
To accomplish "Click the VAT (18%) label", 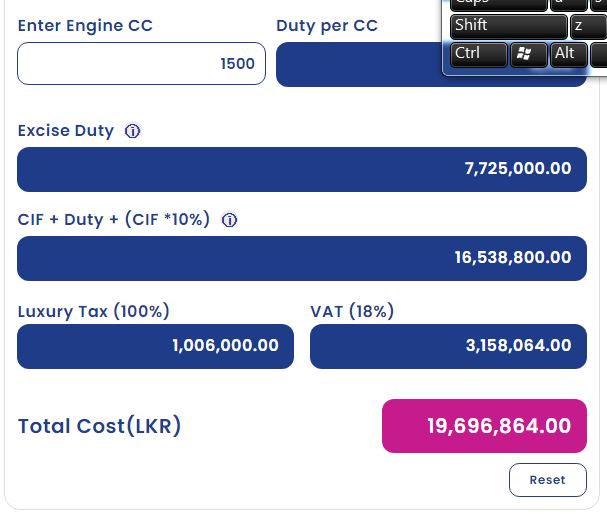I will coord(352,311).
